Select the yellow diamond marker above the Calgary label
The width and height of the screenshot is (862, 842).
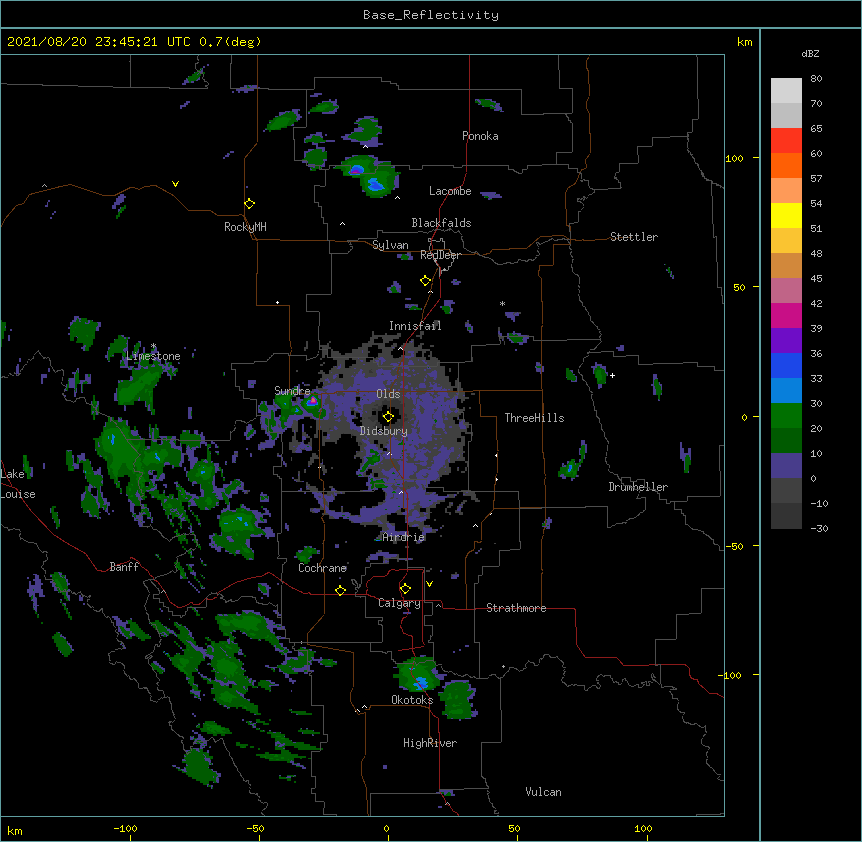coord(405,589)
